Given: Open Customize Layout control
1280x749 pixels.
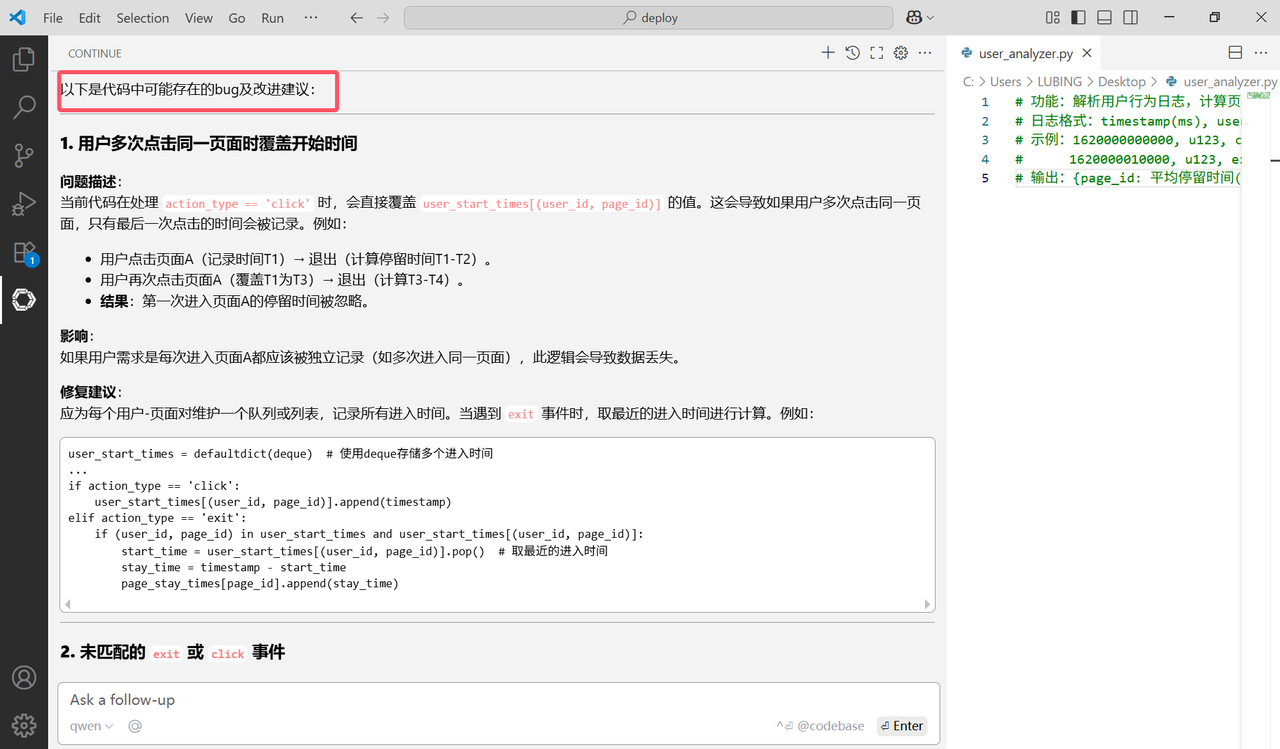Looking at the screenshot, I should click(x=1052, y=18).
